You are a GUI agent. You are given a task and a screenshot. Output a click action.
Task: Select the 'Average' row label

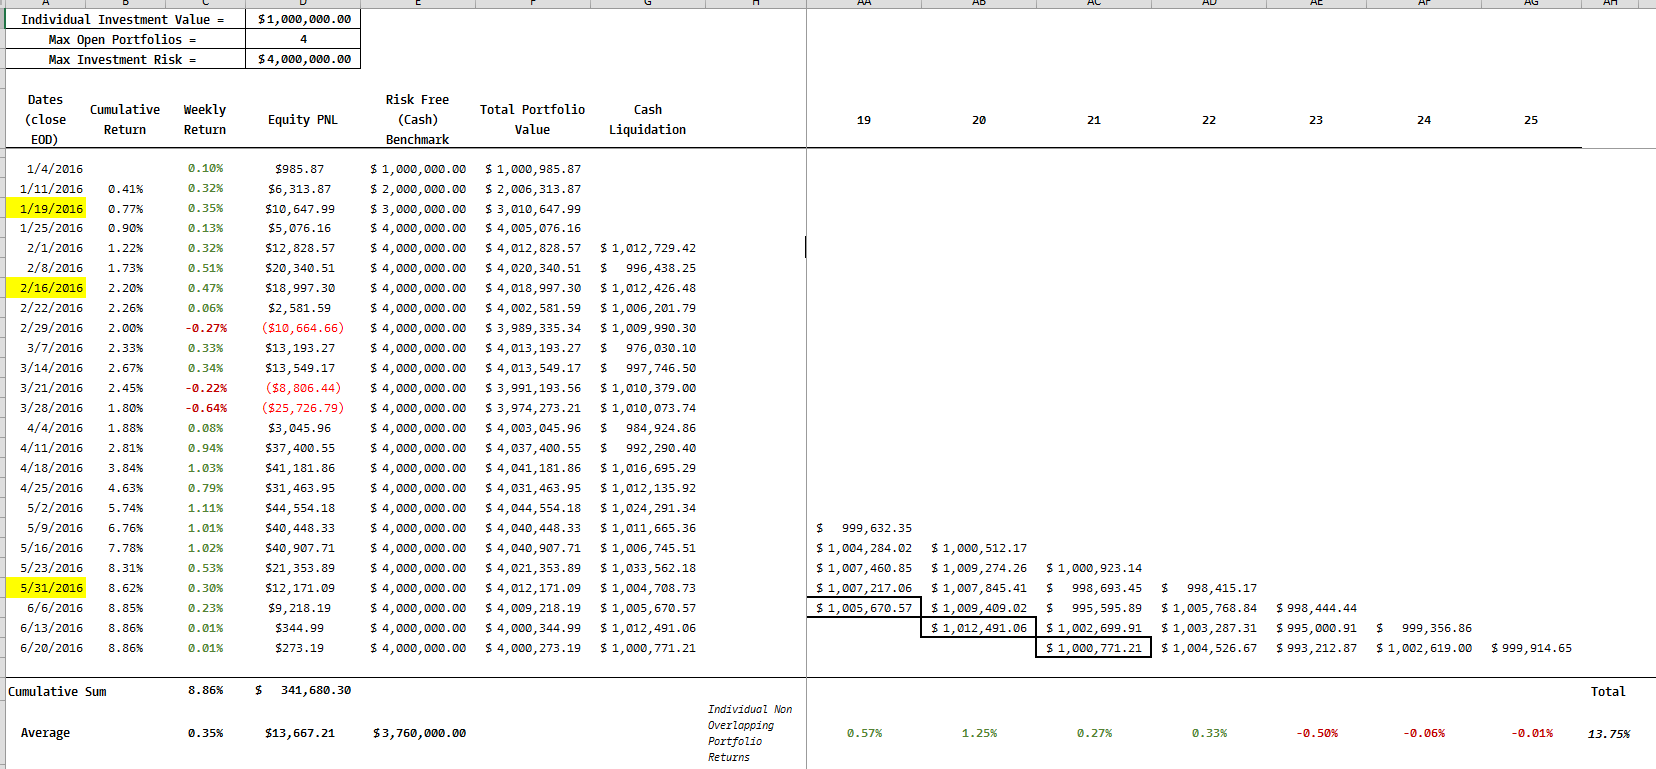click(x=45, y=733)
